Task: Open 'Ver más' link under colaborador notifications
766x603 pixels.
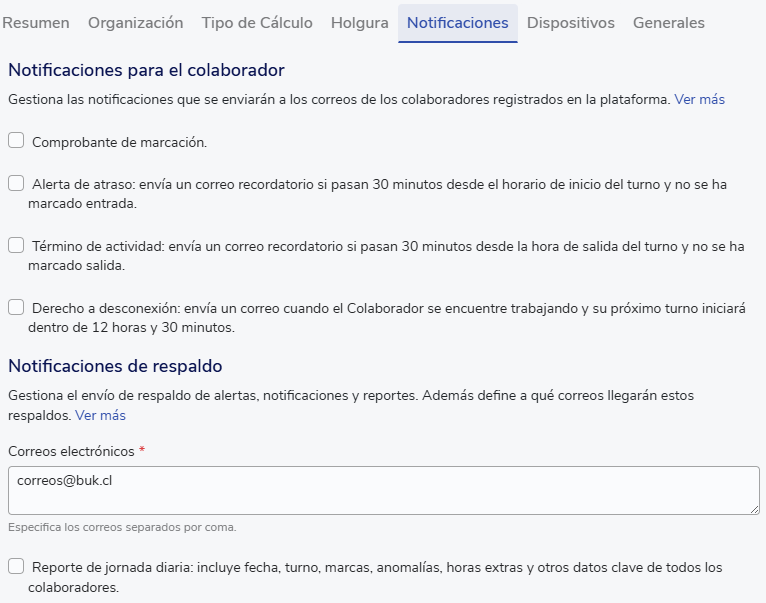Action: [x=699, y=100]
